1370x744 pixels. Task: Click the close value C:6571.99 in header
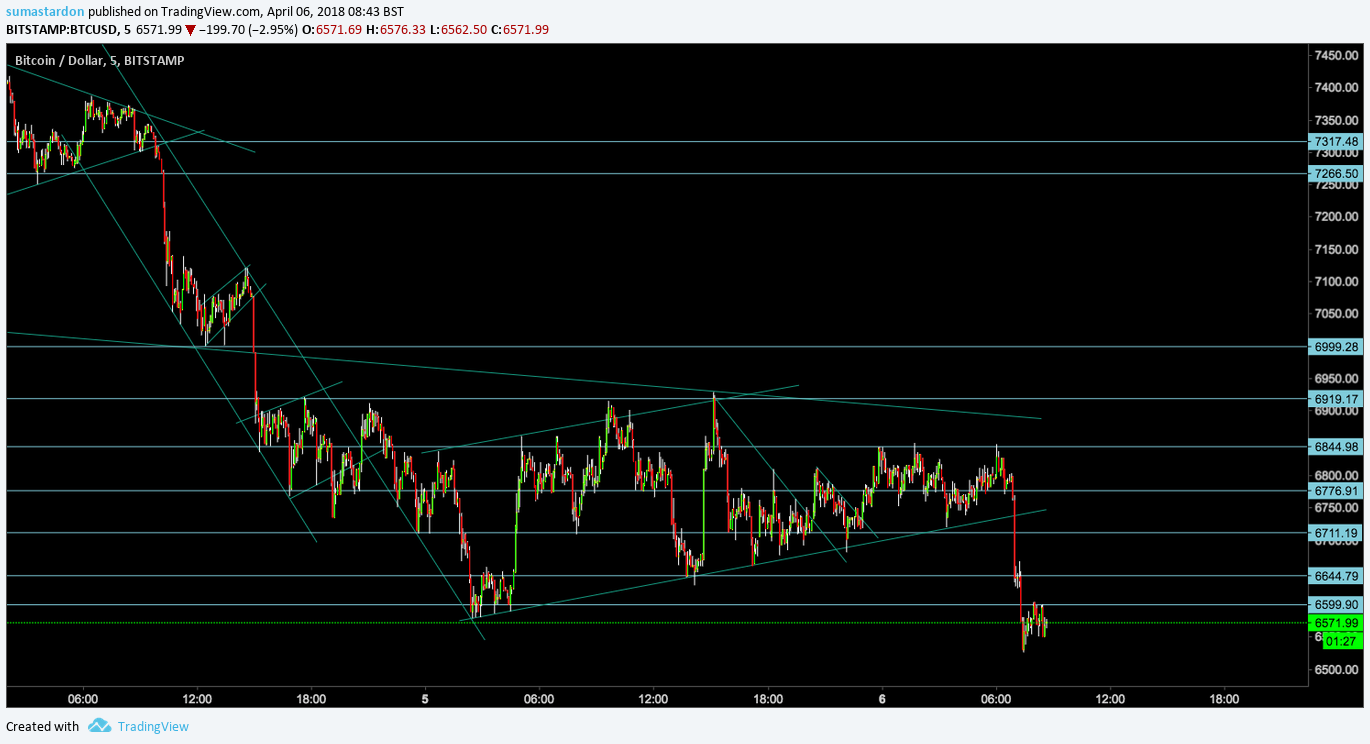[x=520, y=30]
